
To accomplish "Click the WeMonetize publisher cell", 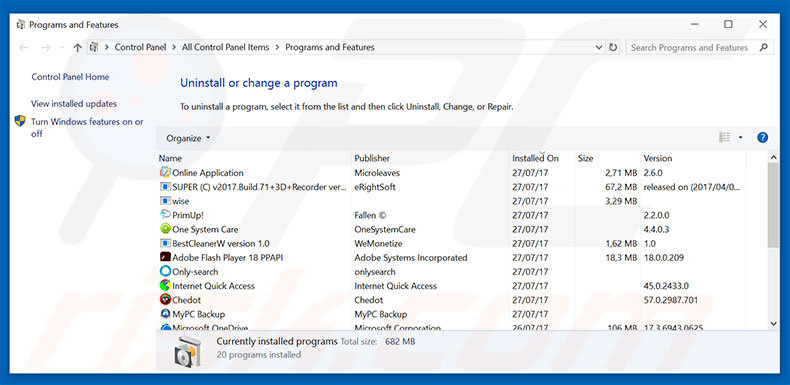I will 378,243.
